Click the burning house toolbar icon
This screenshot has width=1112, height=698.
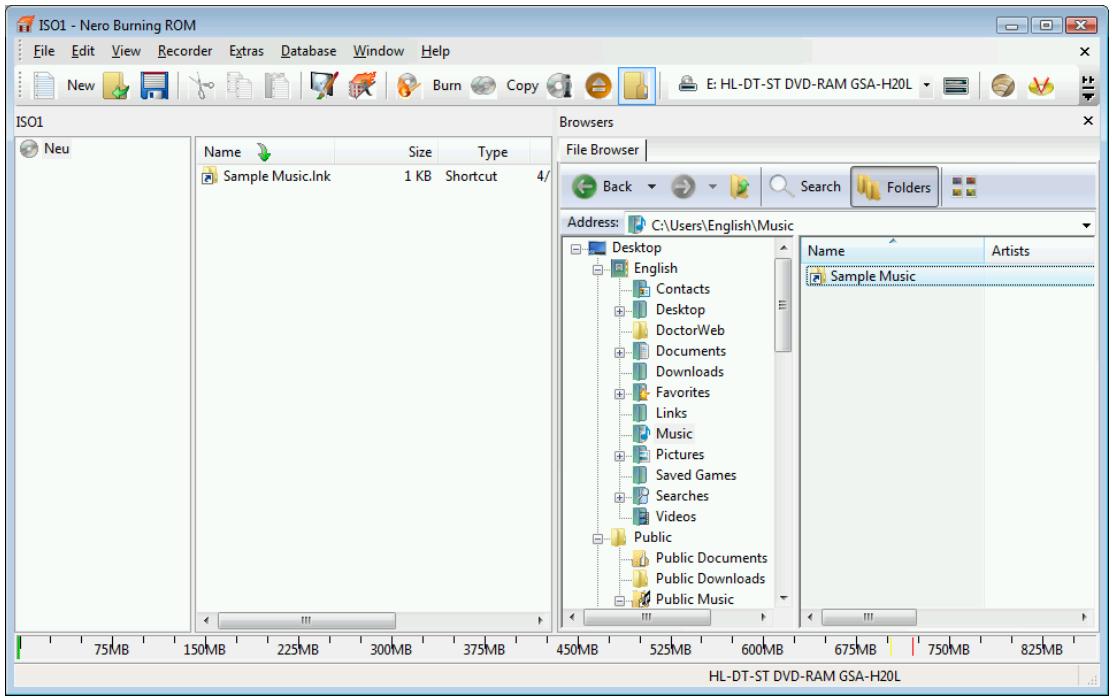pyautogui.click(x=362, y=86)
